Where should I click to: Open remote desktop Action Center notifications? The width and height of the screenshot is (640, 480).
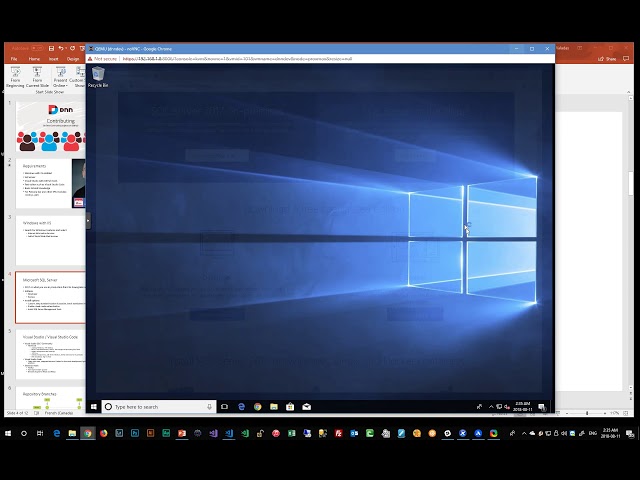click(x=542, y=407)
